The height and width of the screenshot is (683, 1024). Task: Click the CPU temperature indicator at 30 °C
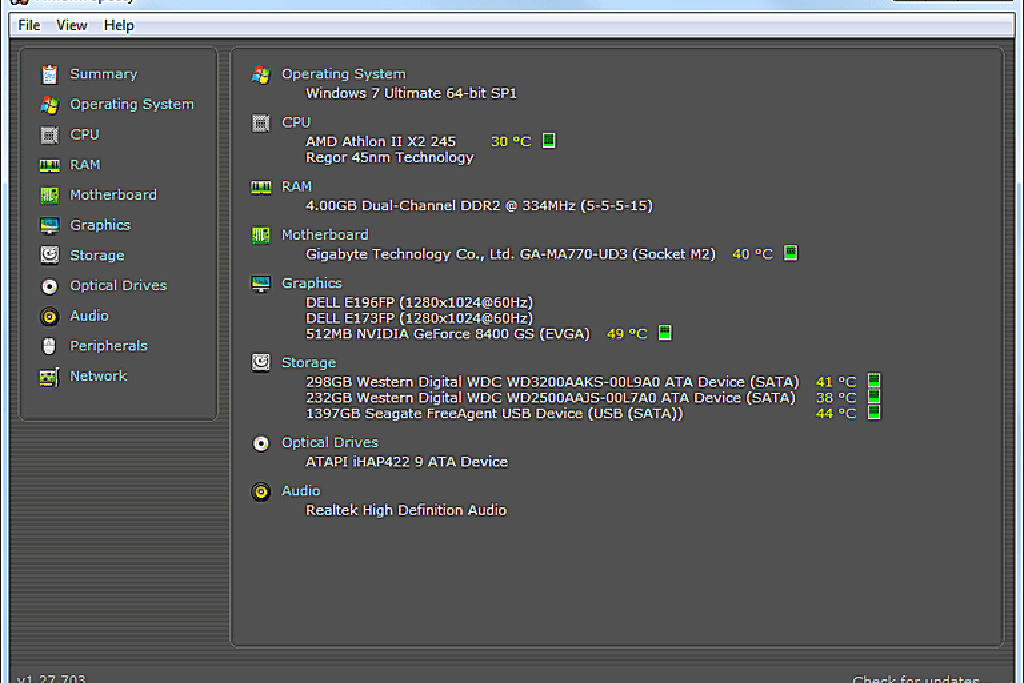pyautogui.click(x=548, y=141)
